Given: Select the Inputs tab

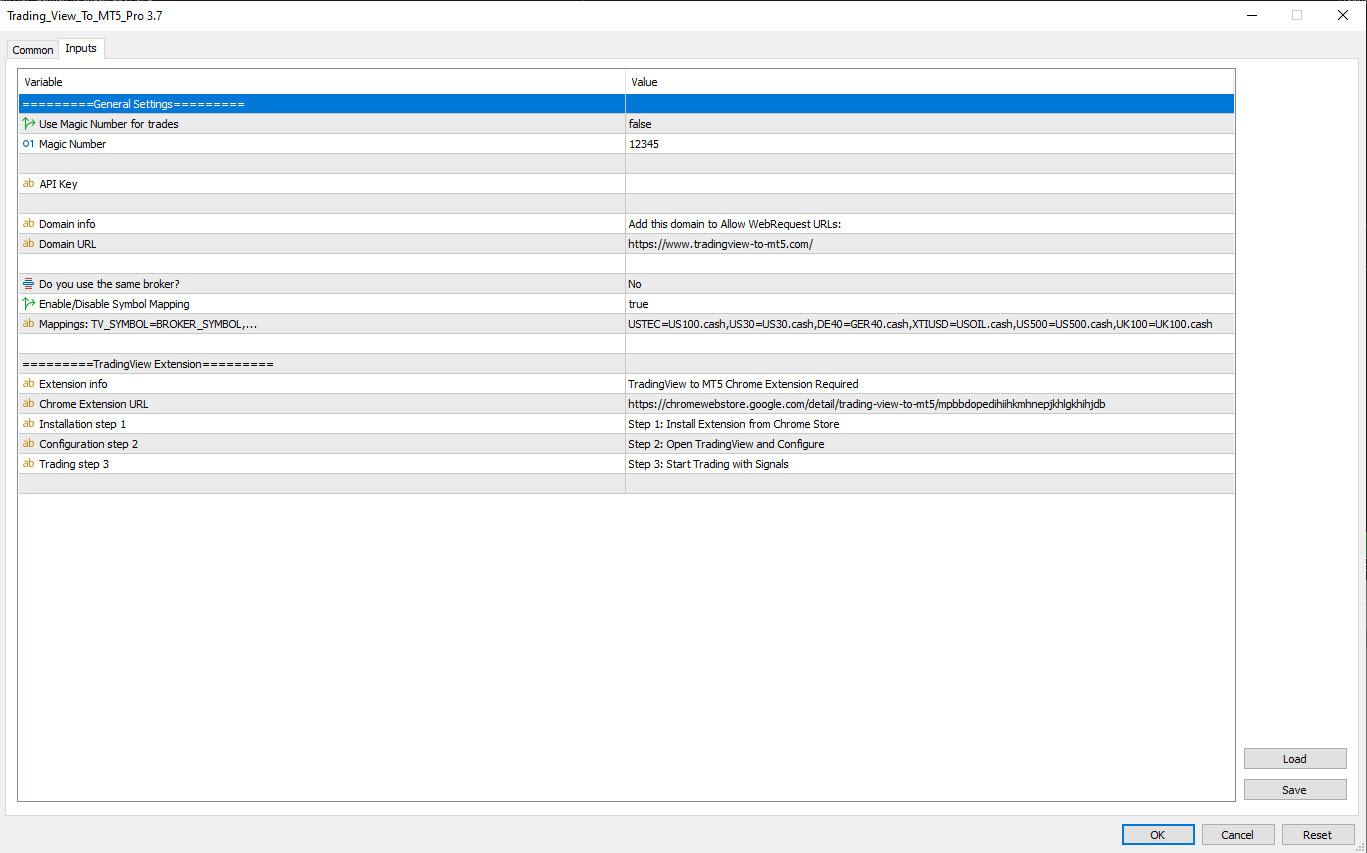Looking at the screenshot, I should coord(81,48).
